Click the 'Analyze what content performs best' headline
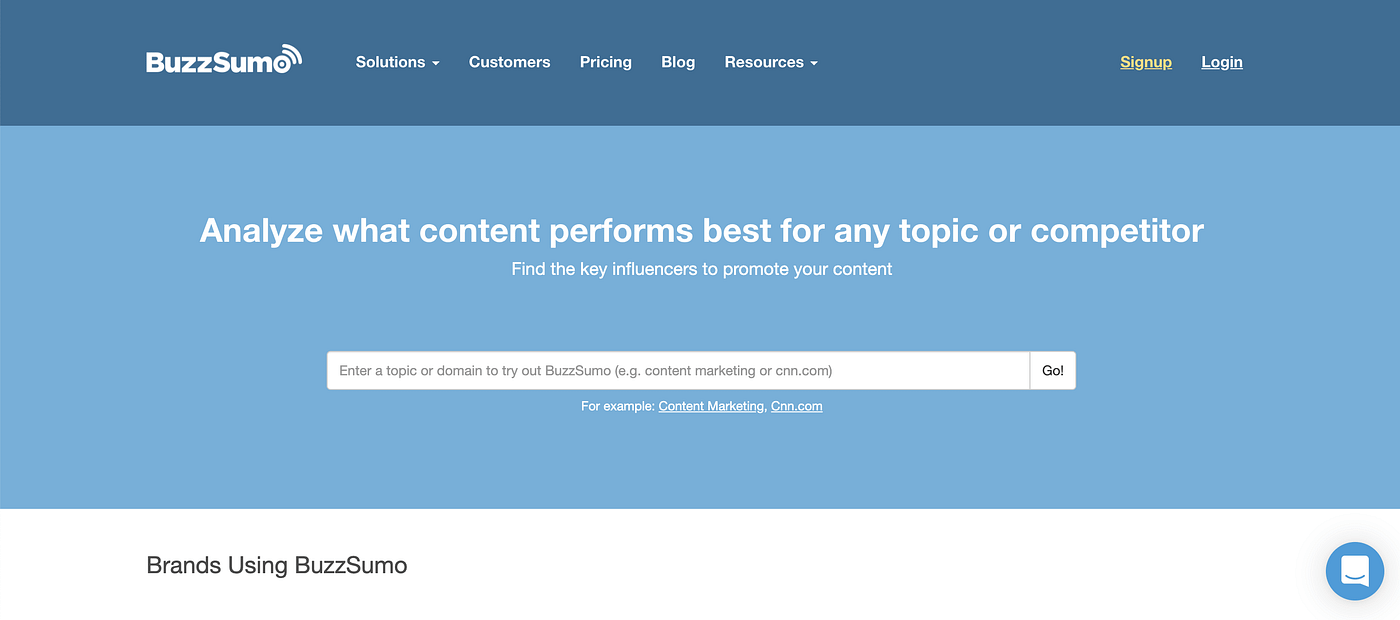The height and width of the screenshot is (620, 1400). (701, 231)
